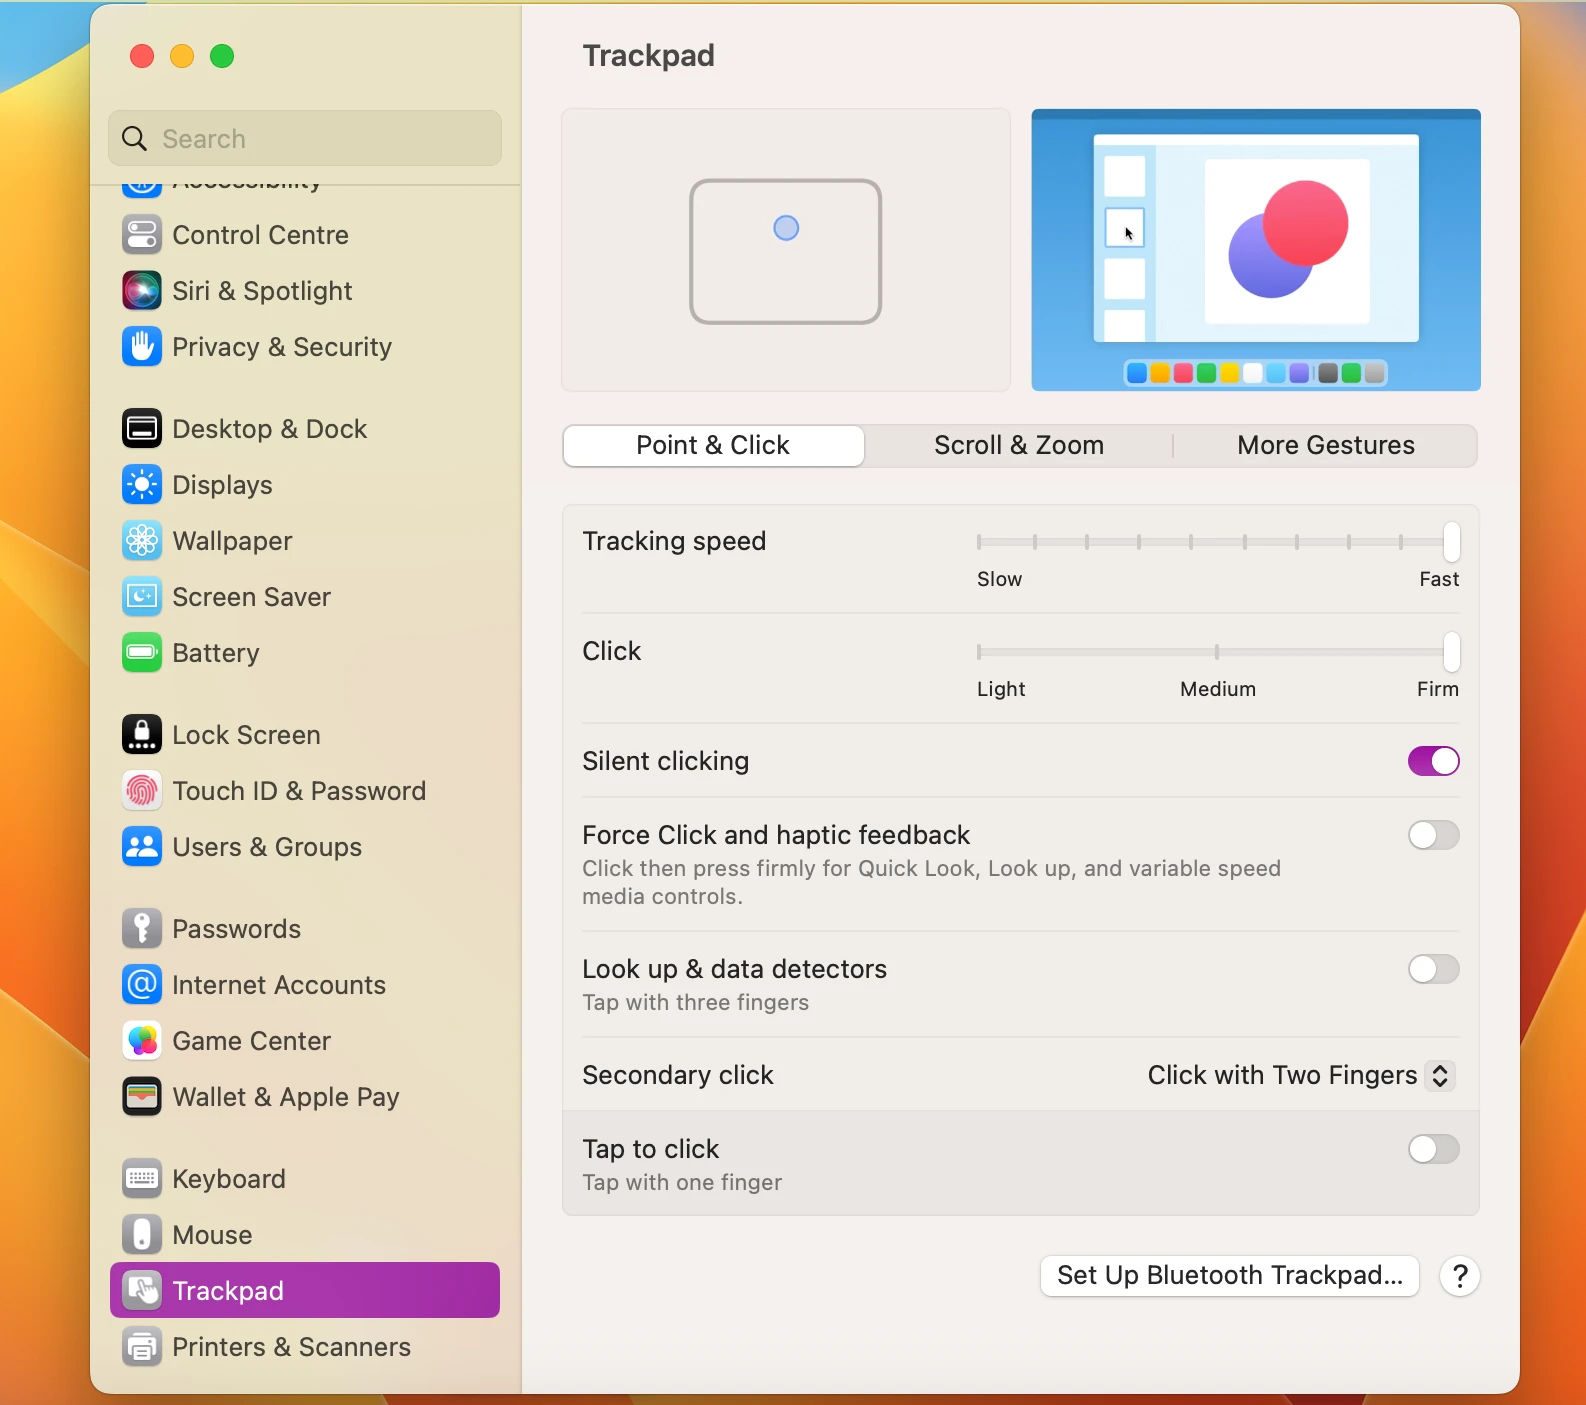Open Printers & Scanners icon
The width and height of the screenshot is (1586, 1405).
click(x=141, y=1347)
